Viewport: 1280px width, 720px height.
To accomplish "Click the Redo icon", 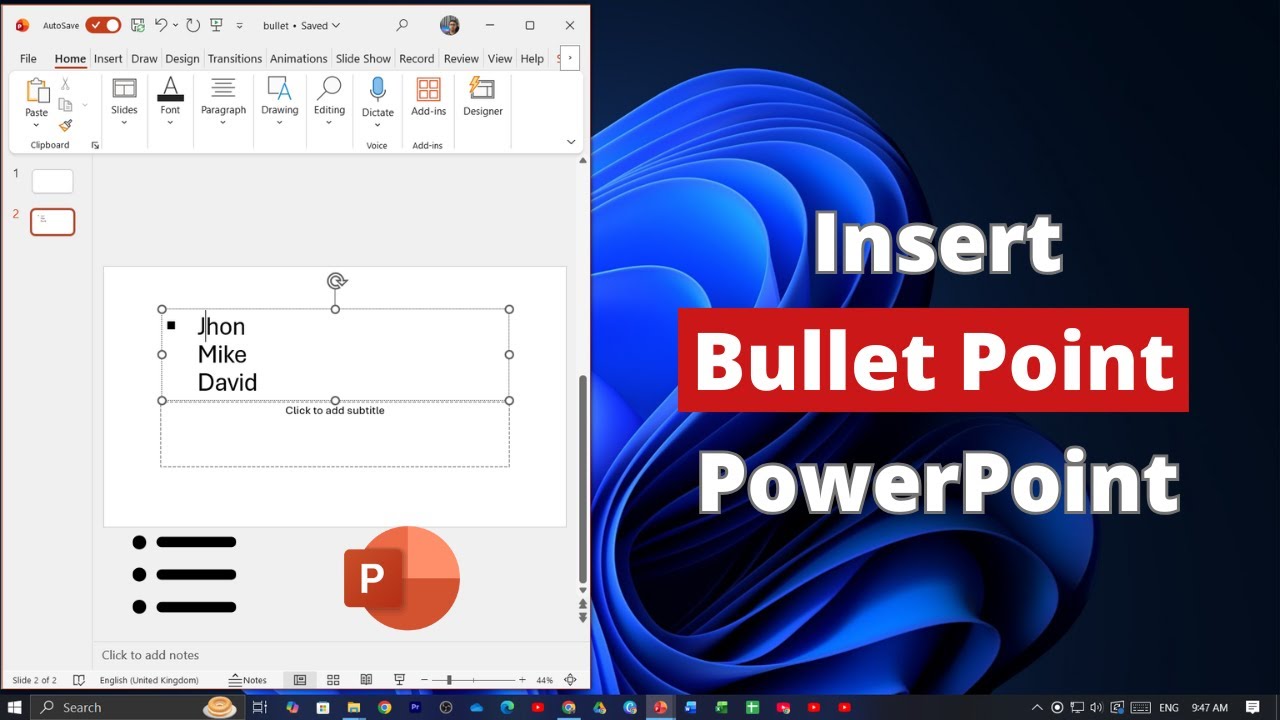I will click(x=193, y=25).
